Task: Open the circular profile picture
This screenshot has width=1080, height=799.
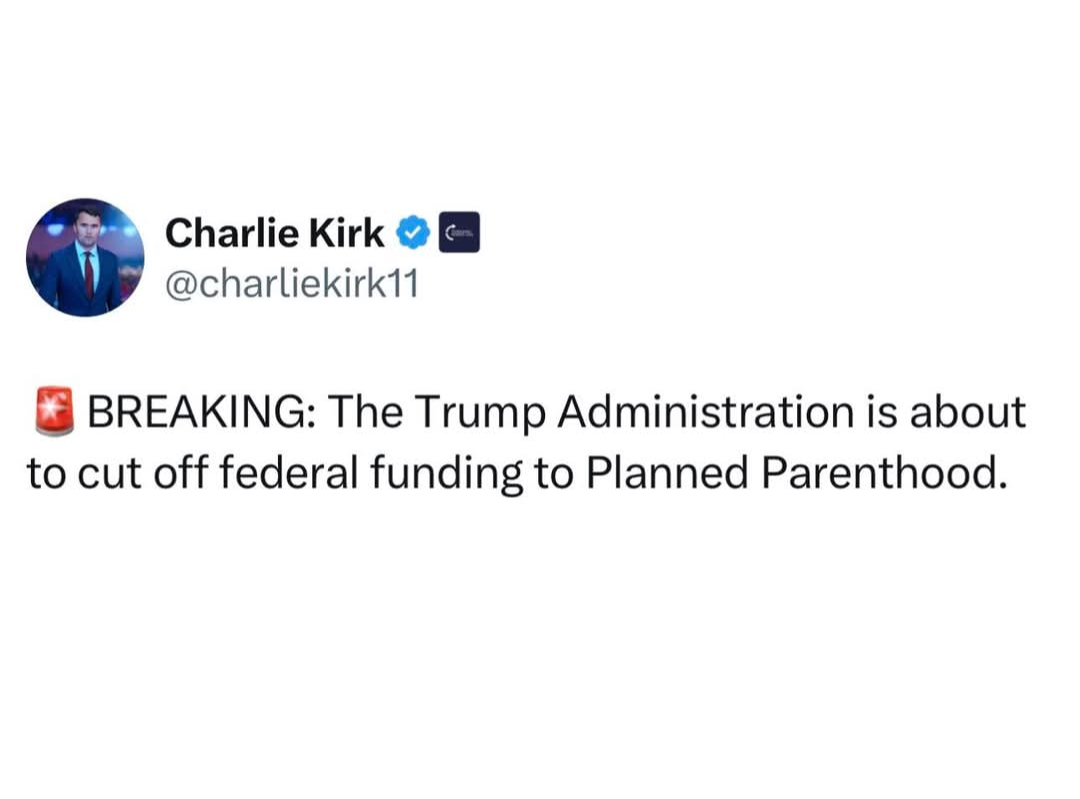Action: pos(86,258)
